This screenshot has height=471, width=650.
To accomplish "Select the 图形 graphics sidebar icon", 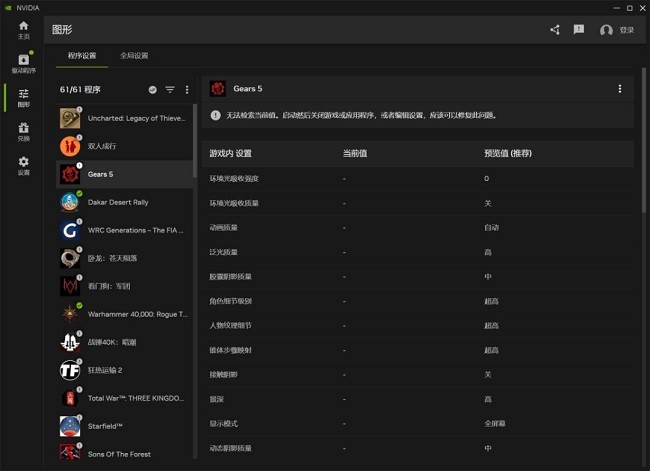I will 23,97.
